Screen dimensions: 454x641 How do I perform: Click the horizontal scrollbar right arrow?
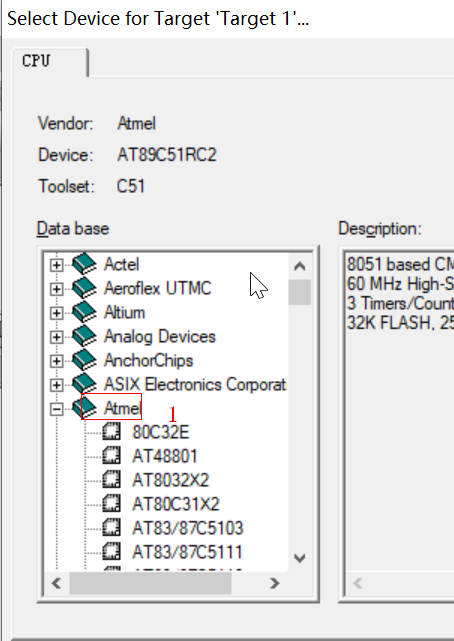click(x=275, y=583)
